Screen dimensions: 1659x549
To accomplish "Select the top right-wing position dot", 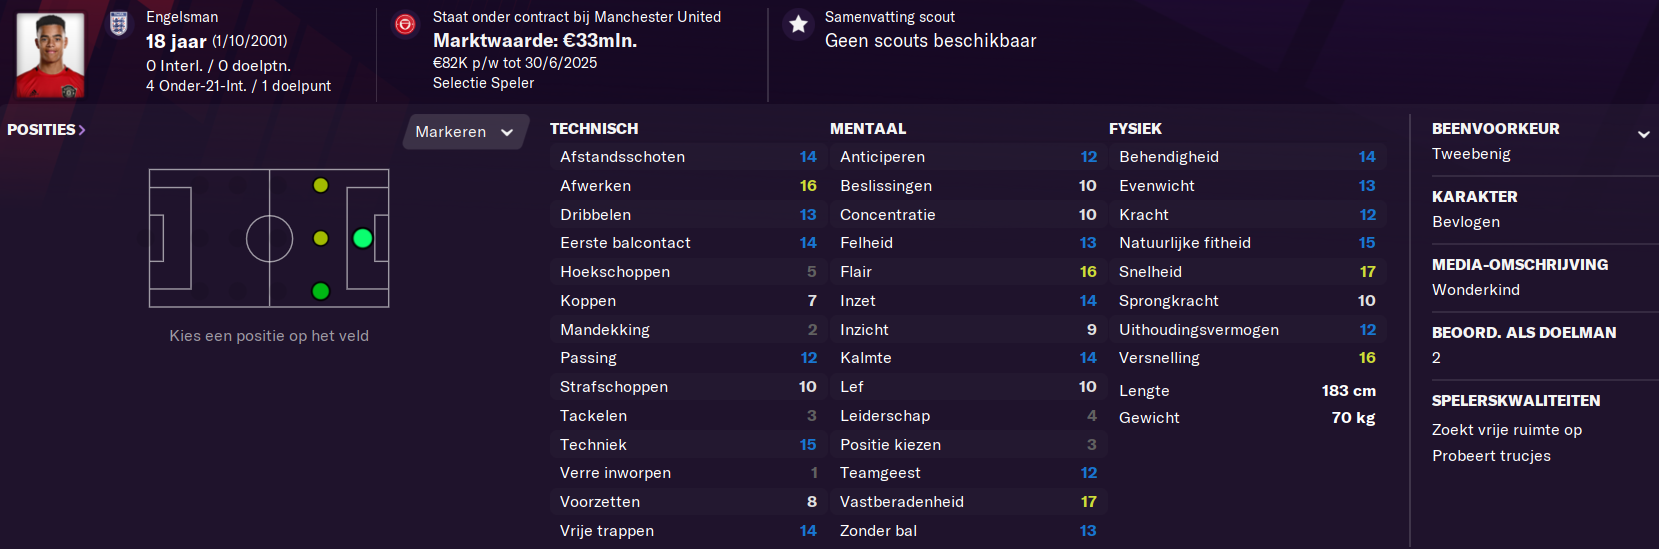I will tap(321, 185).
